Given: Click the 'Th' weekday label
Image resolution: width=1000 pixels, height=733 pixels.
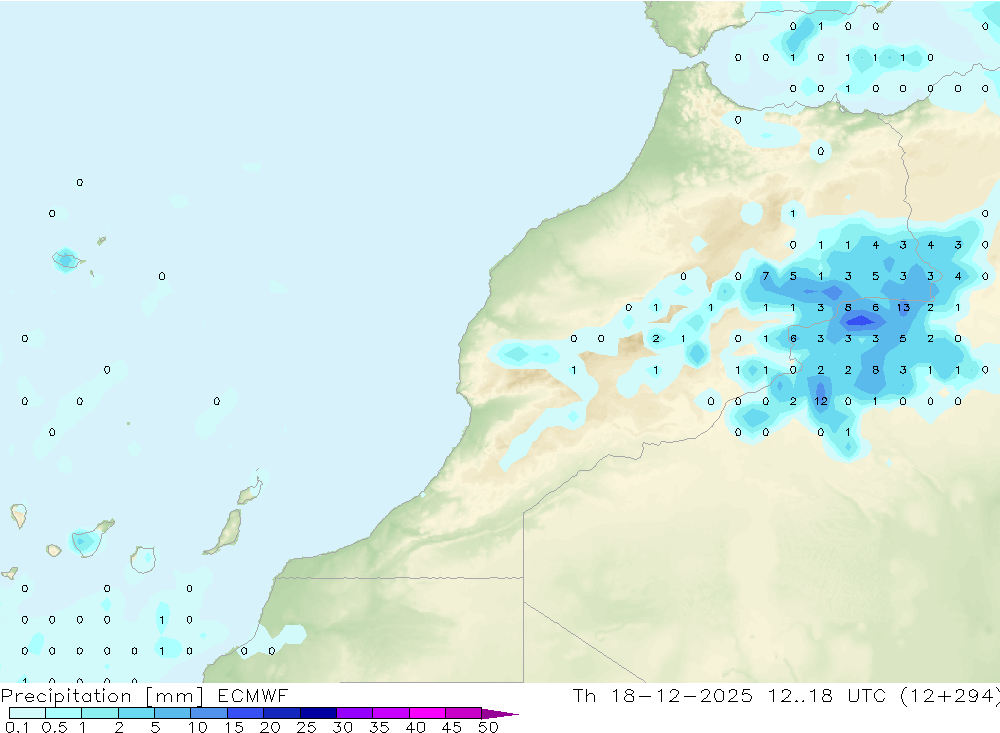Looking at the screenshot, I should coord(584,695).
